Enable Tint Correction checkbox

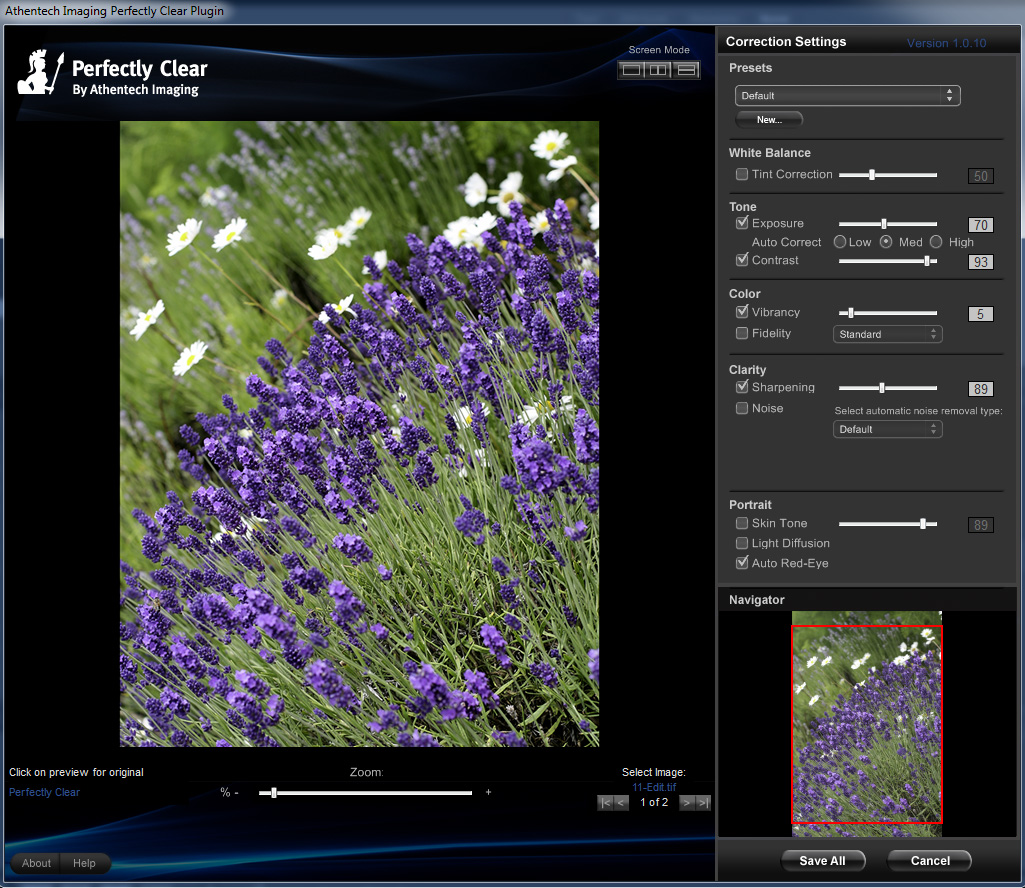(742, 174)
